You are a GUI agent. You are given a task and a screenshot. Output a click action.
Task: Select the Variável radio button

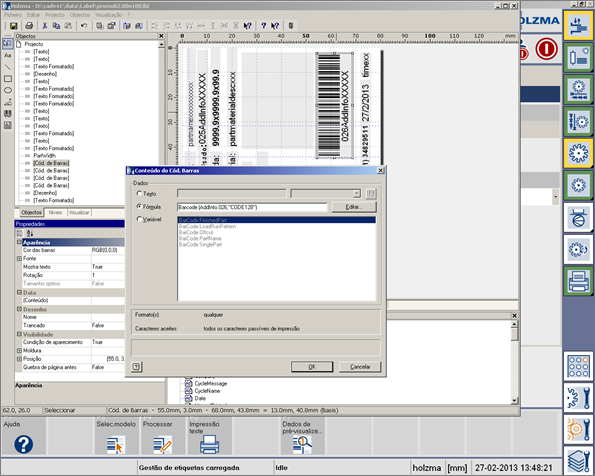(x=139, y=219)
